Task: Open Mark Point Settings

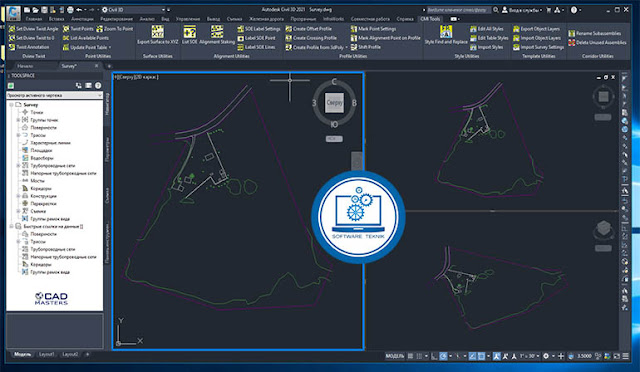Action: [x=373, y=29]
